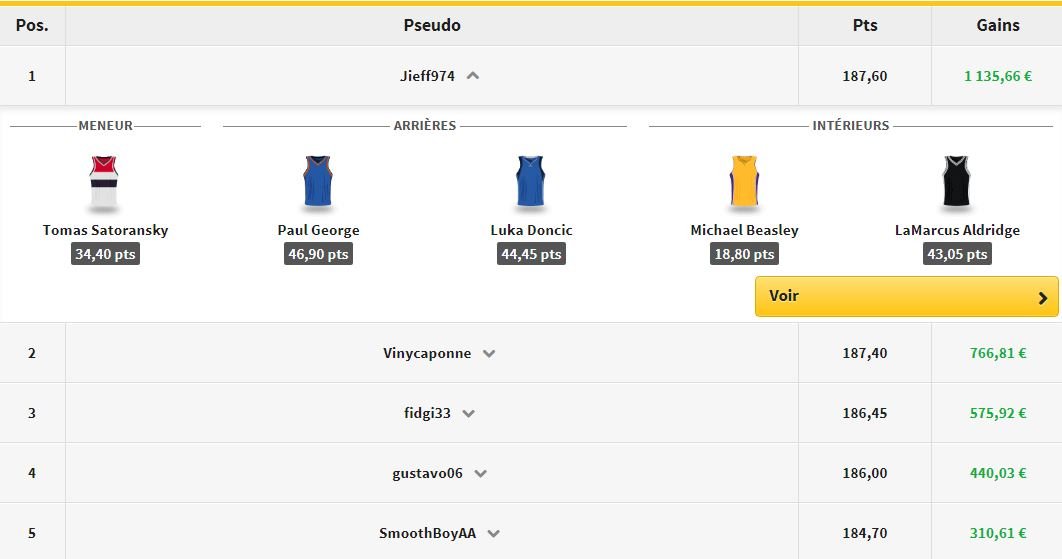Image resolution: width=1062 pixels, height=559 pixels.
Task: Select the Luka Doncic player name
Action: pyautogui.click(x=531, y=230)
